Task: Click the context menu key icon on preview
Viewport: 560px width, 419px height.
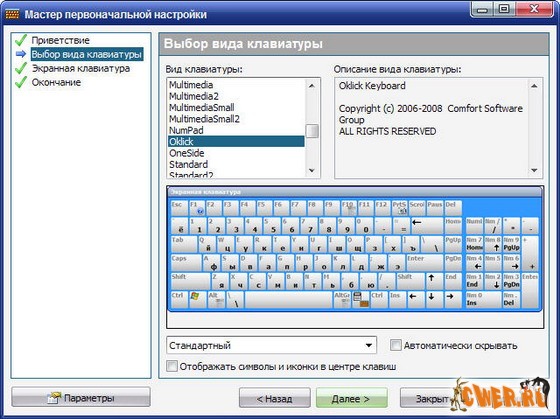Action: [x=360, y=299]
